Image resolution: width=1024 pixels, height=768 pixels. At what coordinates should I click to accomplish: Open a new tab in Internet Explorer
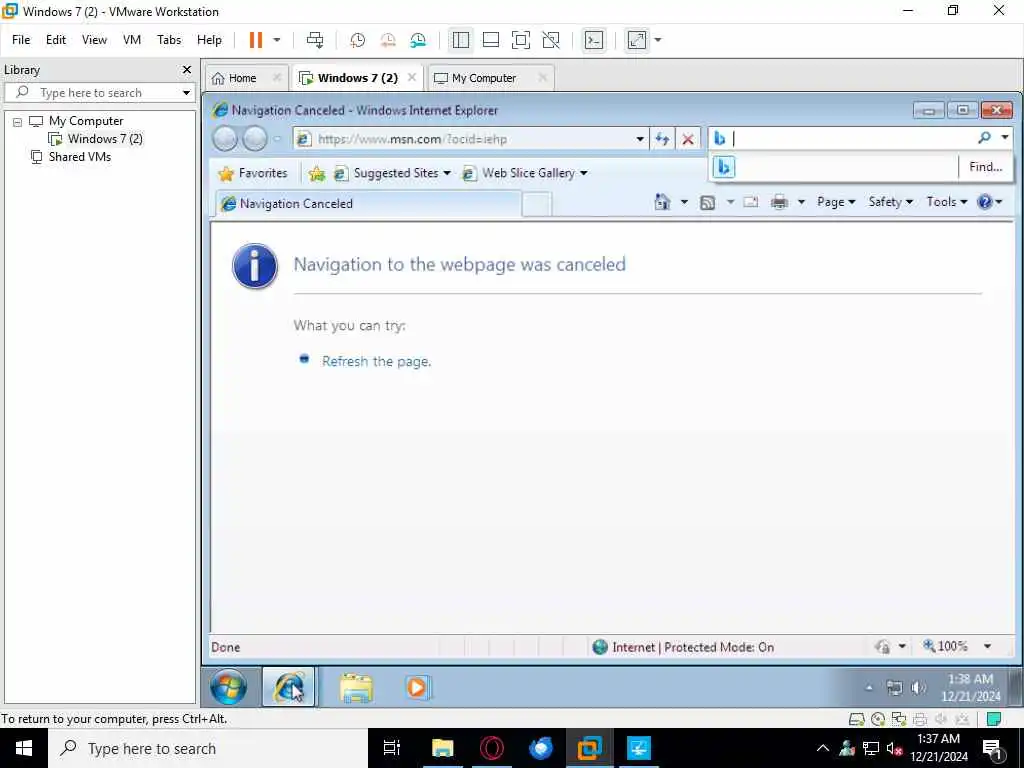537,204
